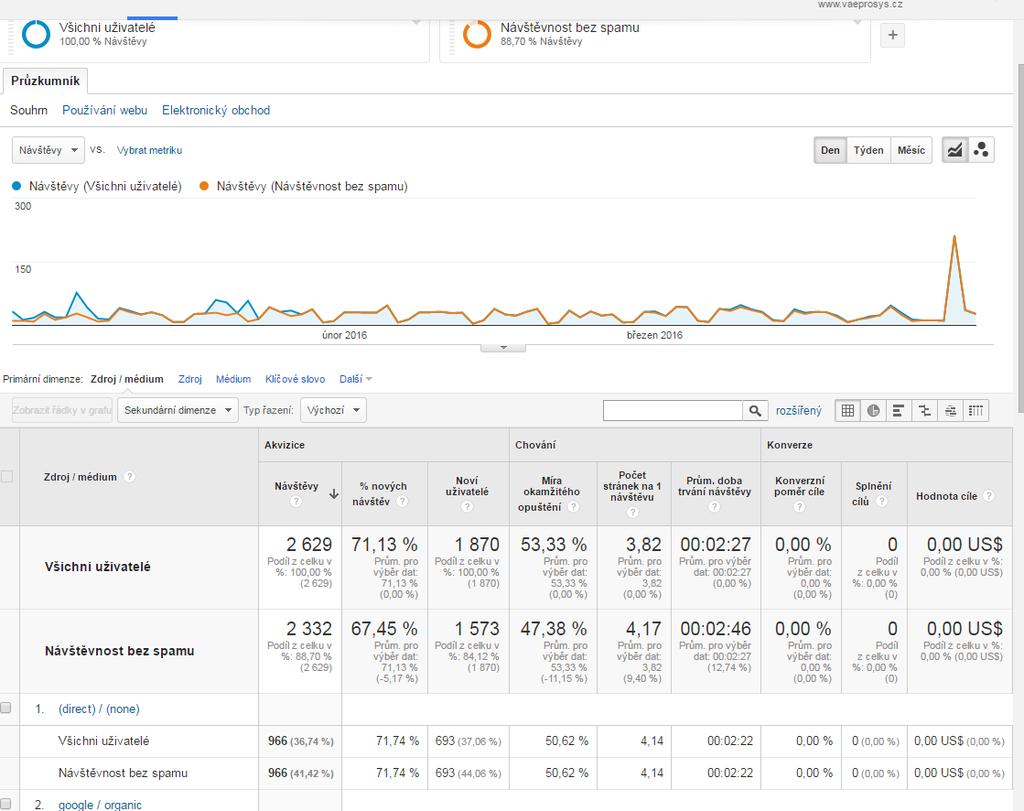
Task: Open the Průzkumník tab
Action: tap(45, 81)
